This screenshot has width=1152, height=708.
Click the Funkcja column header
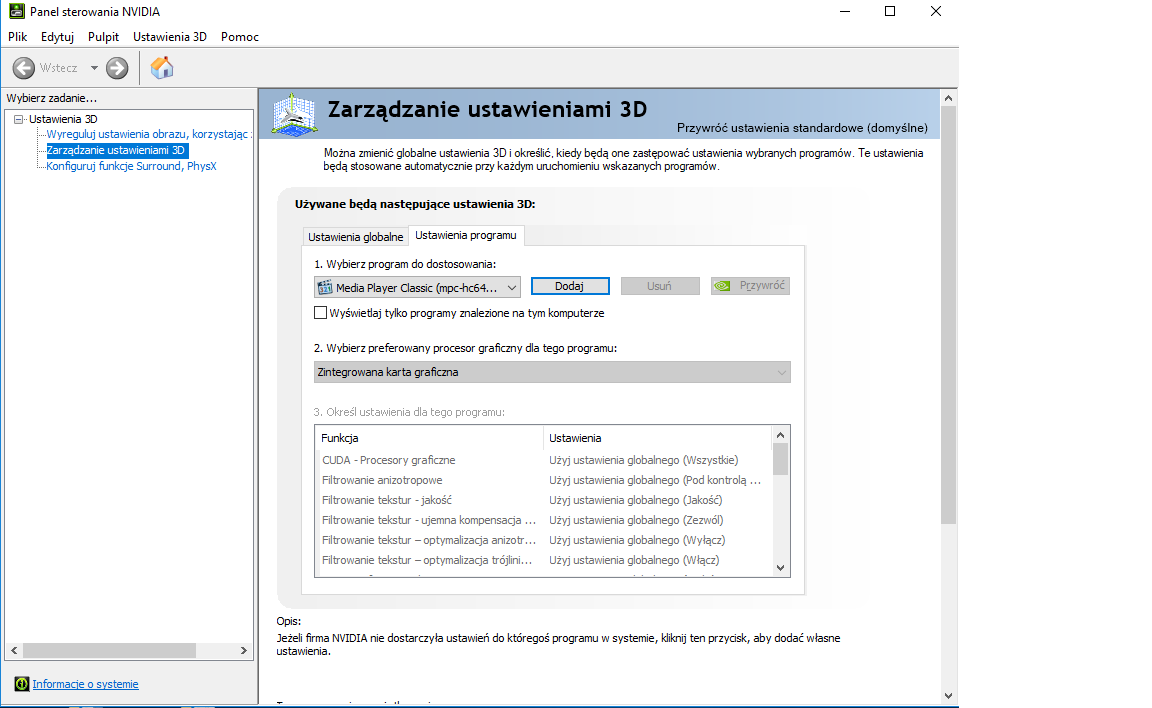point(429,438)
